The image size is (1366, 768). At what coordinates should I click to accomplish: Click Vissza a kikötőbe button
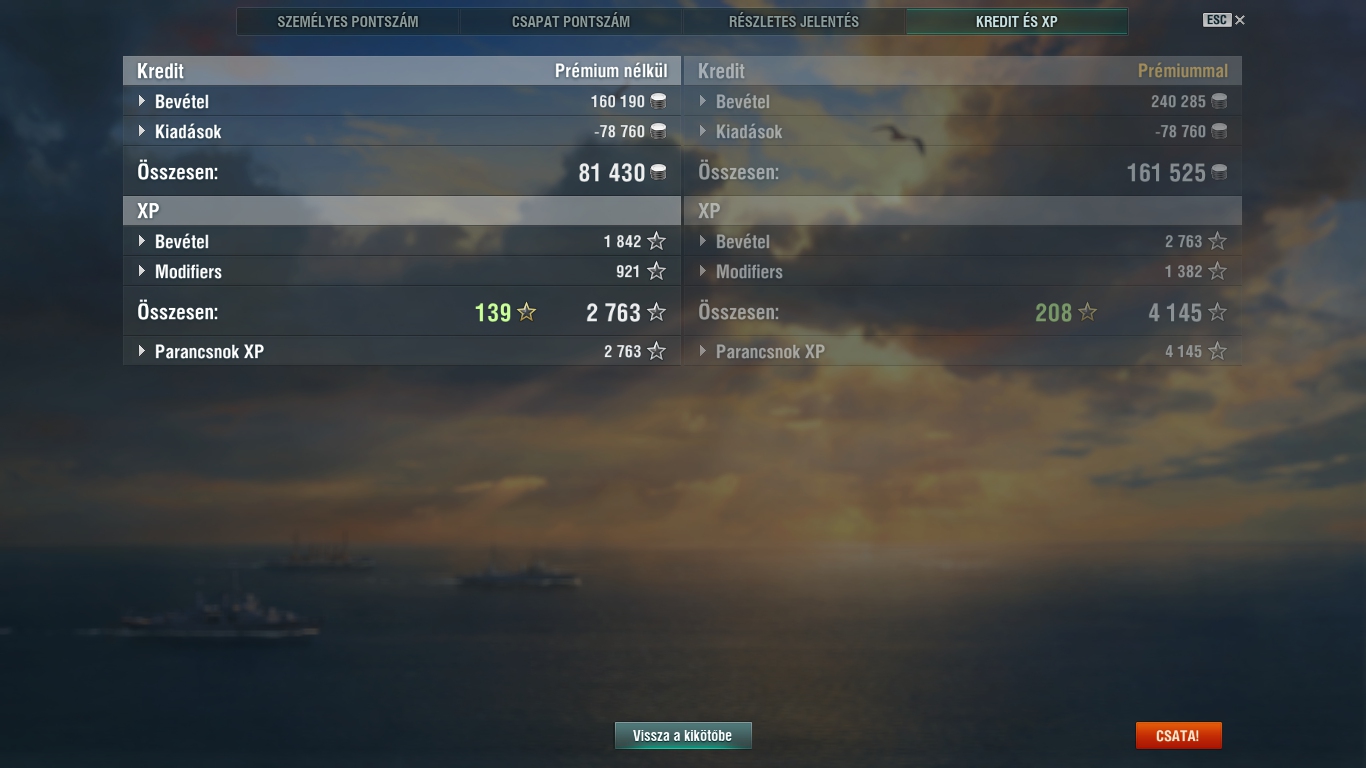pyautogui.click(x=683, y=736)
